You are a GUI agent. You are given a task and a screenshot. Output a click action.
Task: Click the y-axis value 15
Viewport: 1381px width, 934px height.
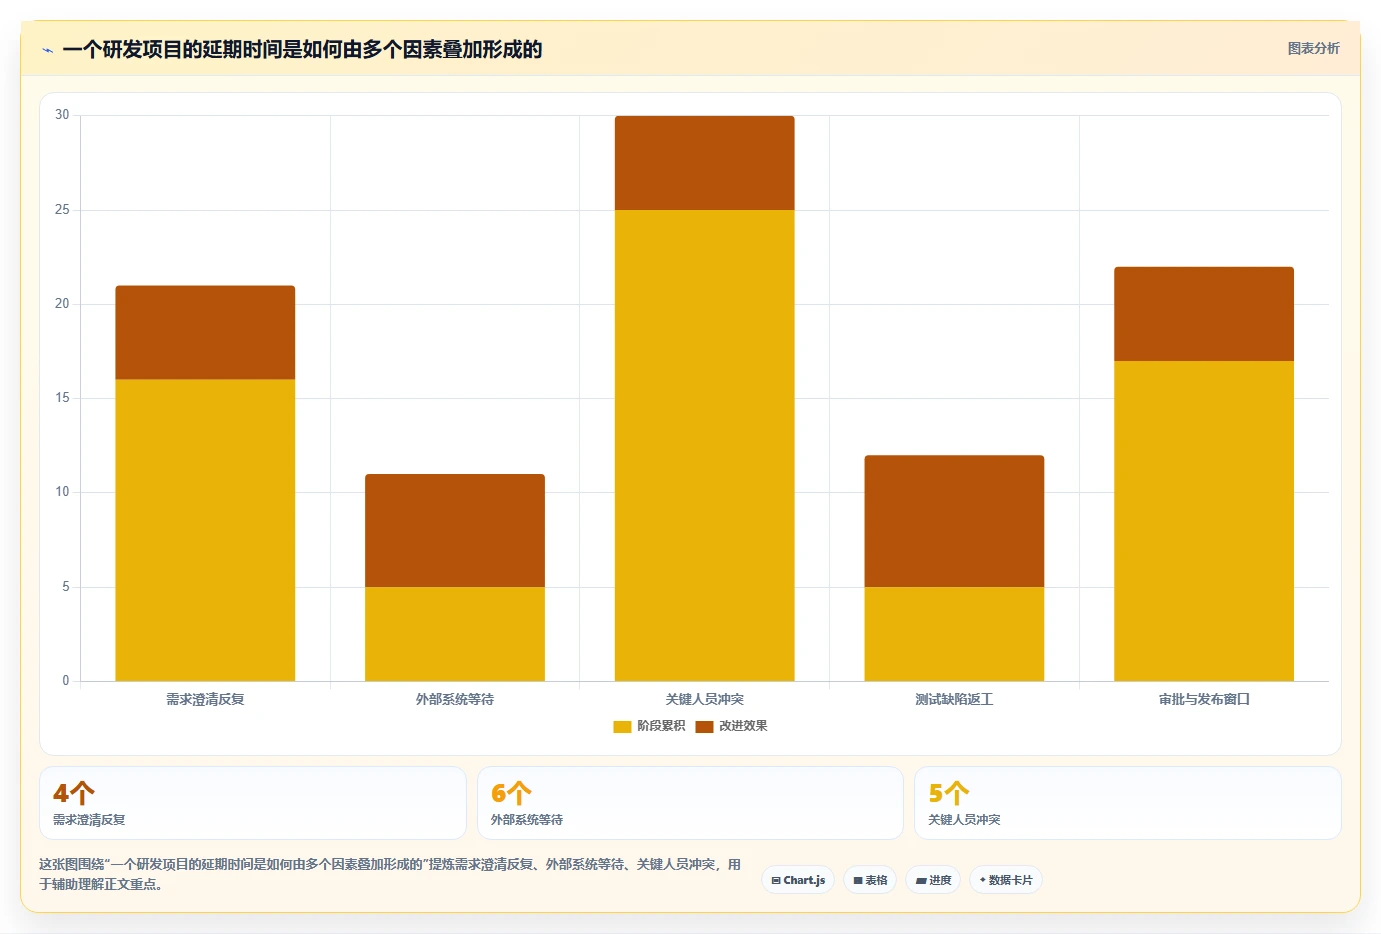62,397
